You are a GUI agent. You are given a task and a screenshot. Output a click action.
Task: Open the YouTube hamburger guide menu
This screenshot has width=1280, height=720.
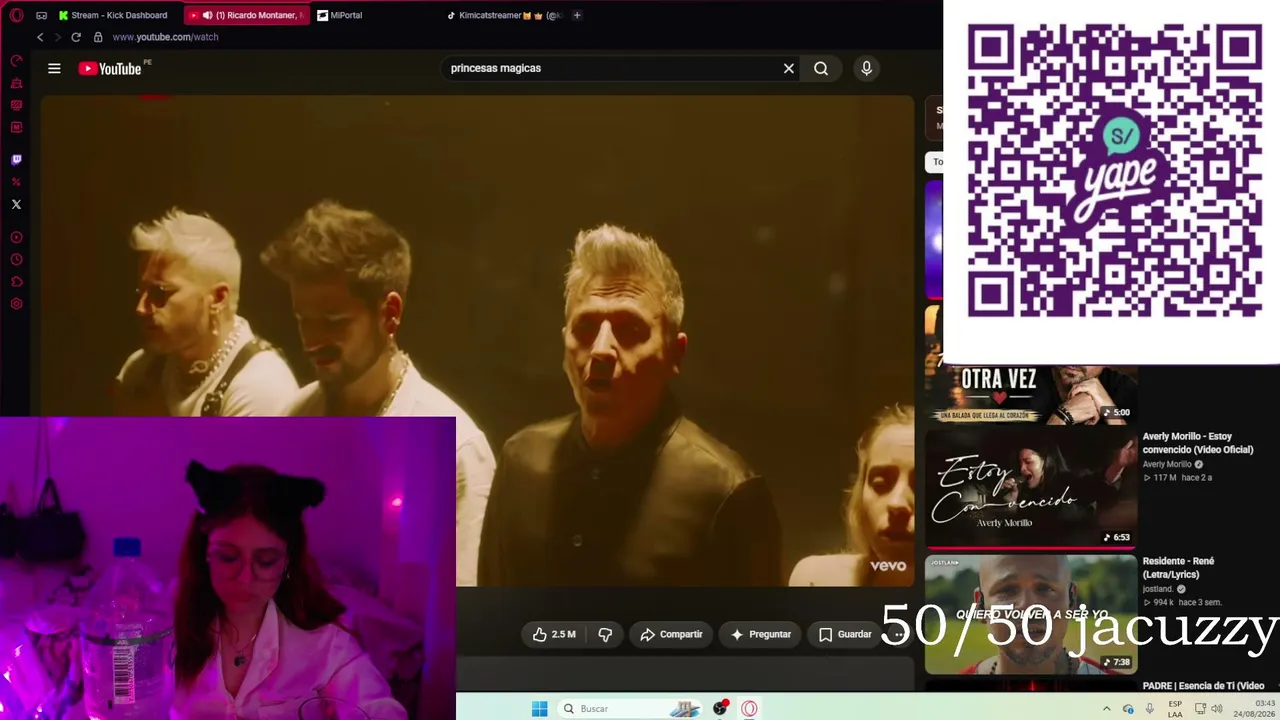[54, 68]
